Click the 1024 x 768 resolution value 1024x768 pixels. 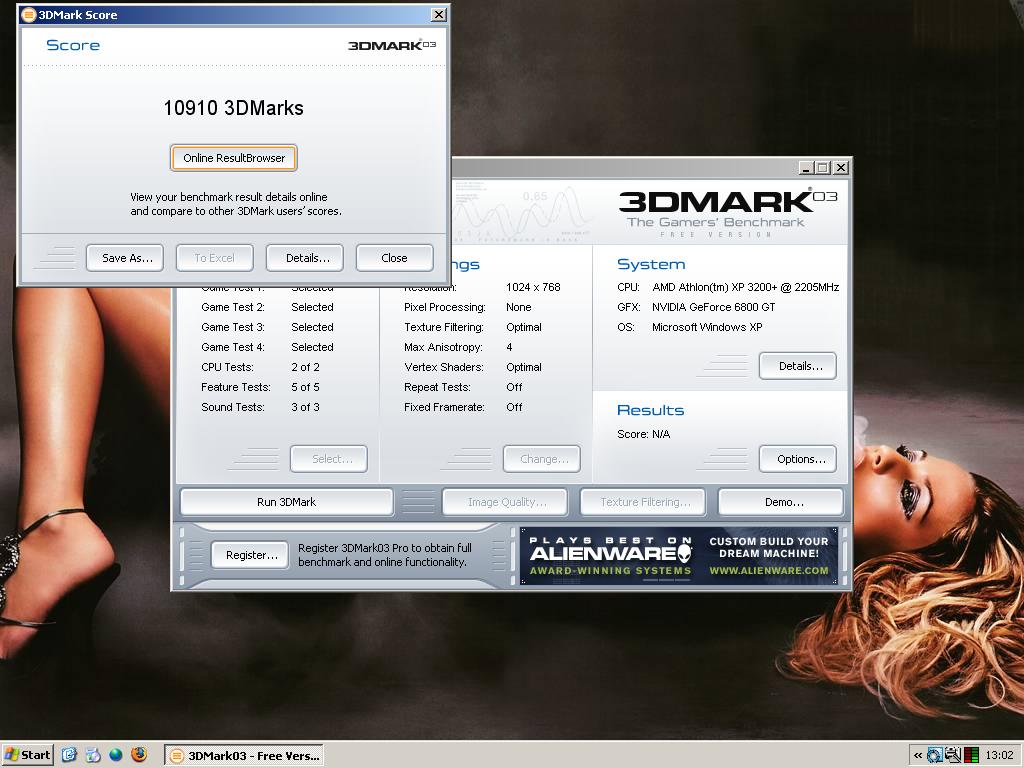tap(533, 287)
